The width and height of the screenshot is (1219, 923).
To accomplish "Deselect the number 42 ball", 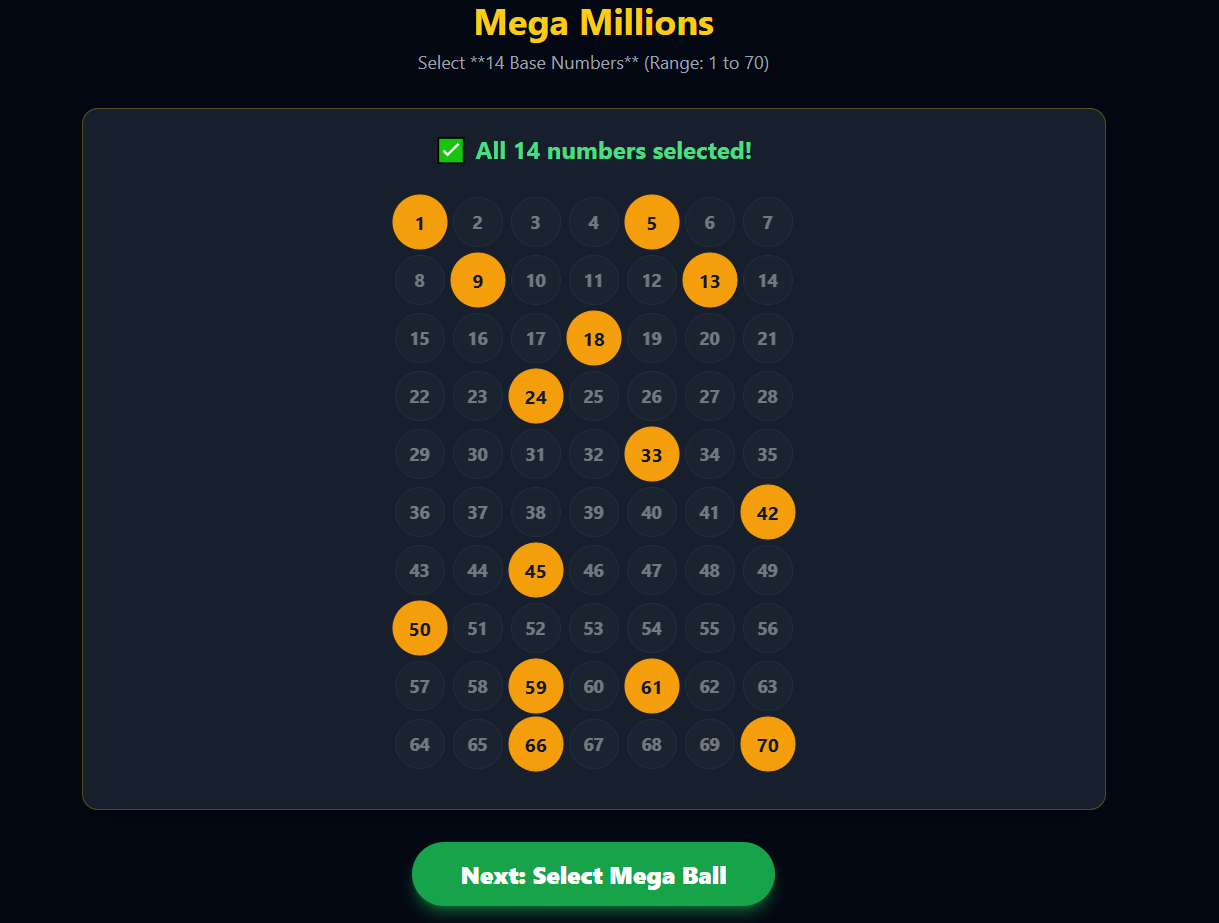I will tap(767, 512).
